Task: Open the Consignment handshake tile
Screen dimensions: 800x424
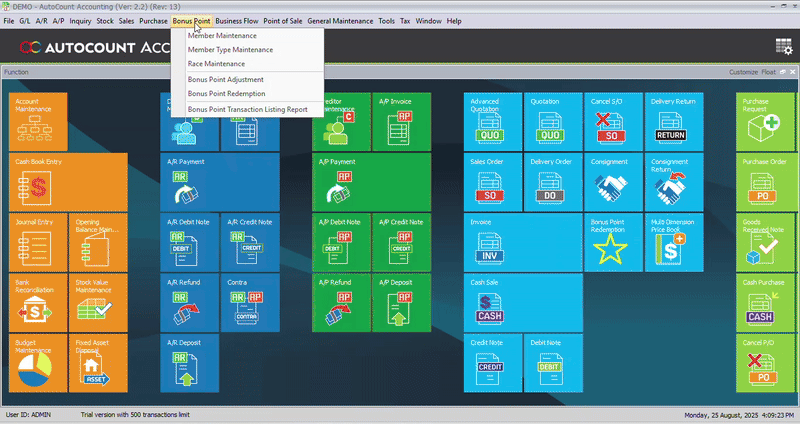Action: (x=613, y=181)
